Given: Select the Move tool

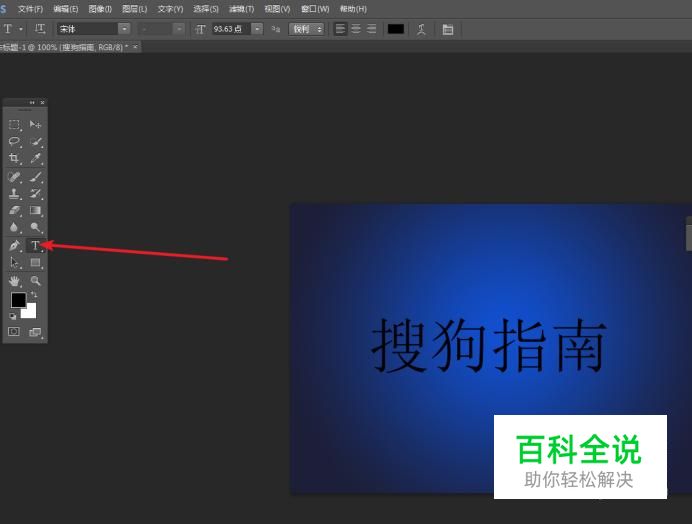Looking at the screenshot, I should point(35,125).
